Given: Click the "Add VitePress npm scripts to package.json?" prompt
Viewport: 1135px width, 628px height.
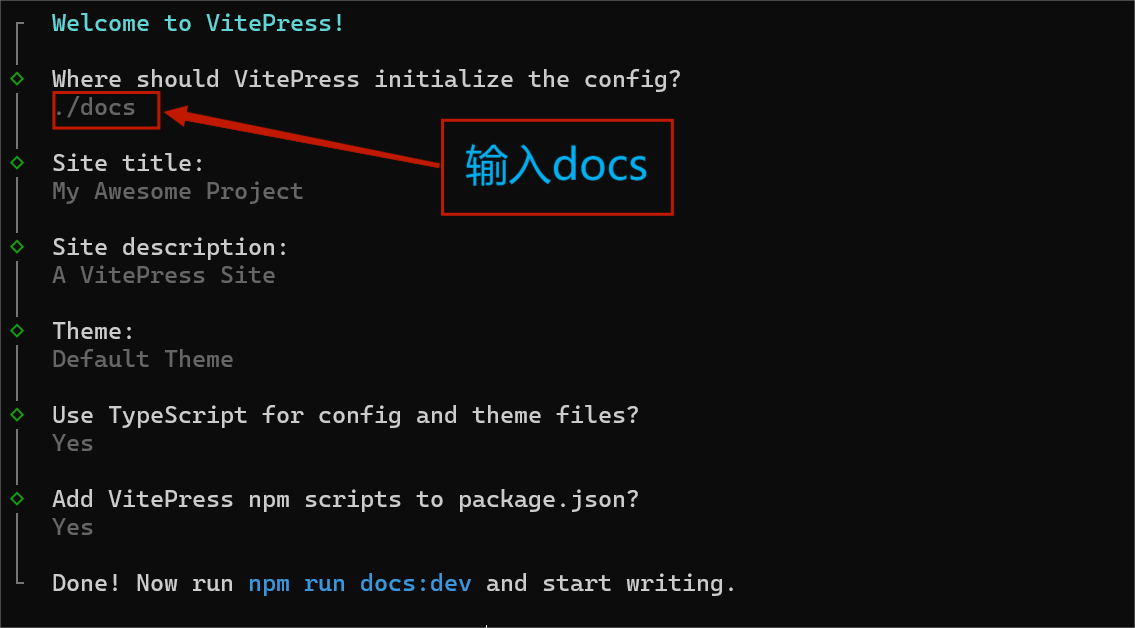Looking at the screenshot, I should coord(345,499).
